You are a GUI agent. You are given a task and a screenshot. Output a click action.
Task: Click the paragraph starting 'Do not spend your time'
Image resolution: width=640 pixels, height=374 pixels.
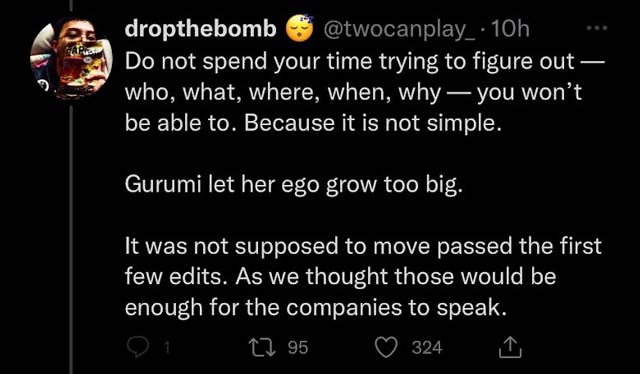(x=364, y=92)
